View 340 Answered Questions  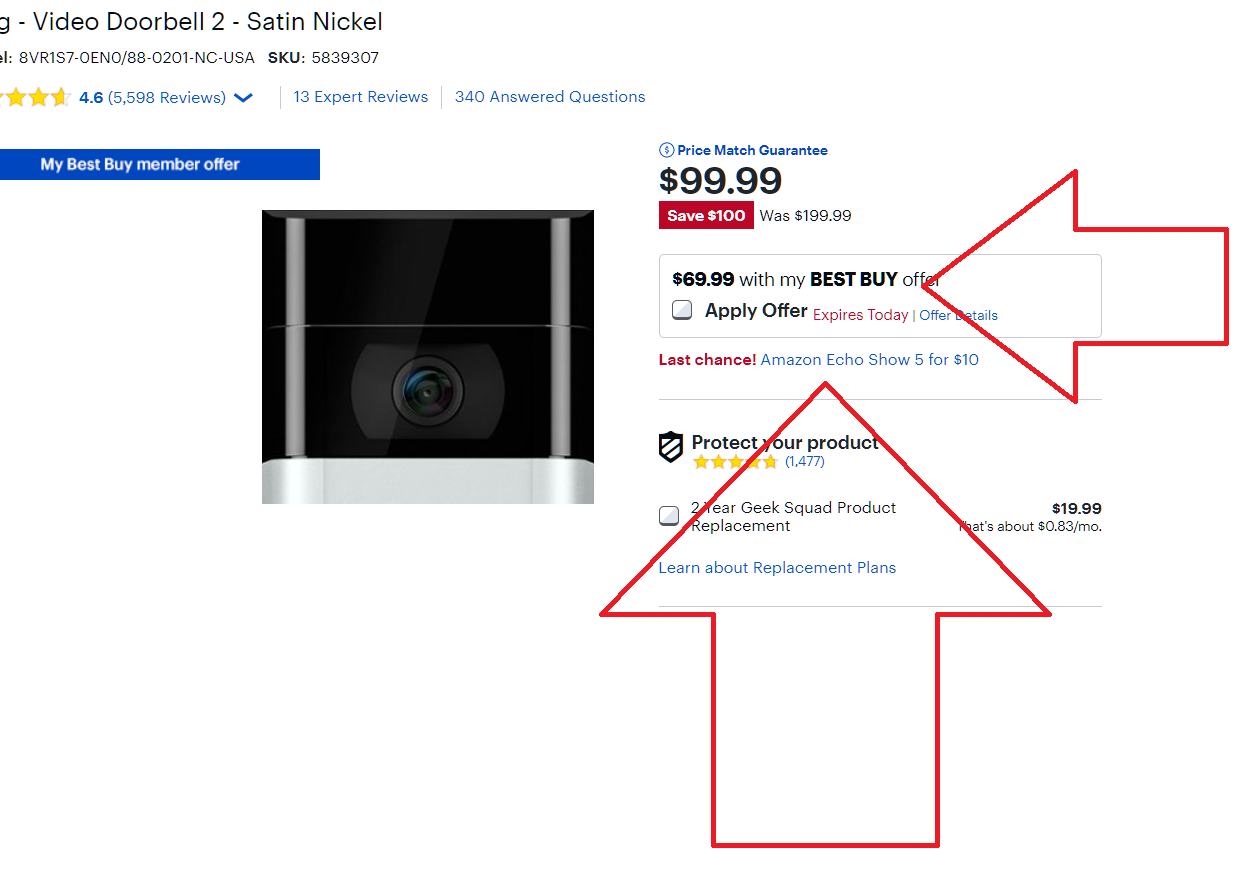550,97
